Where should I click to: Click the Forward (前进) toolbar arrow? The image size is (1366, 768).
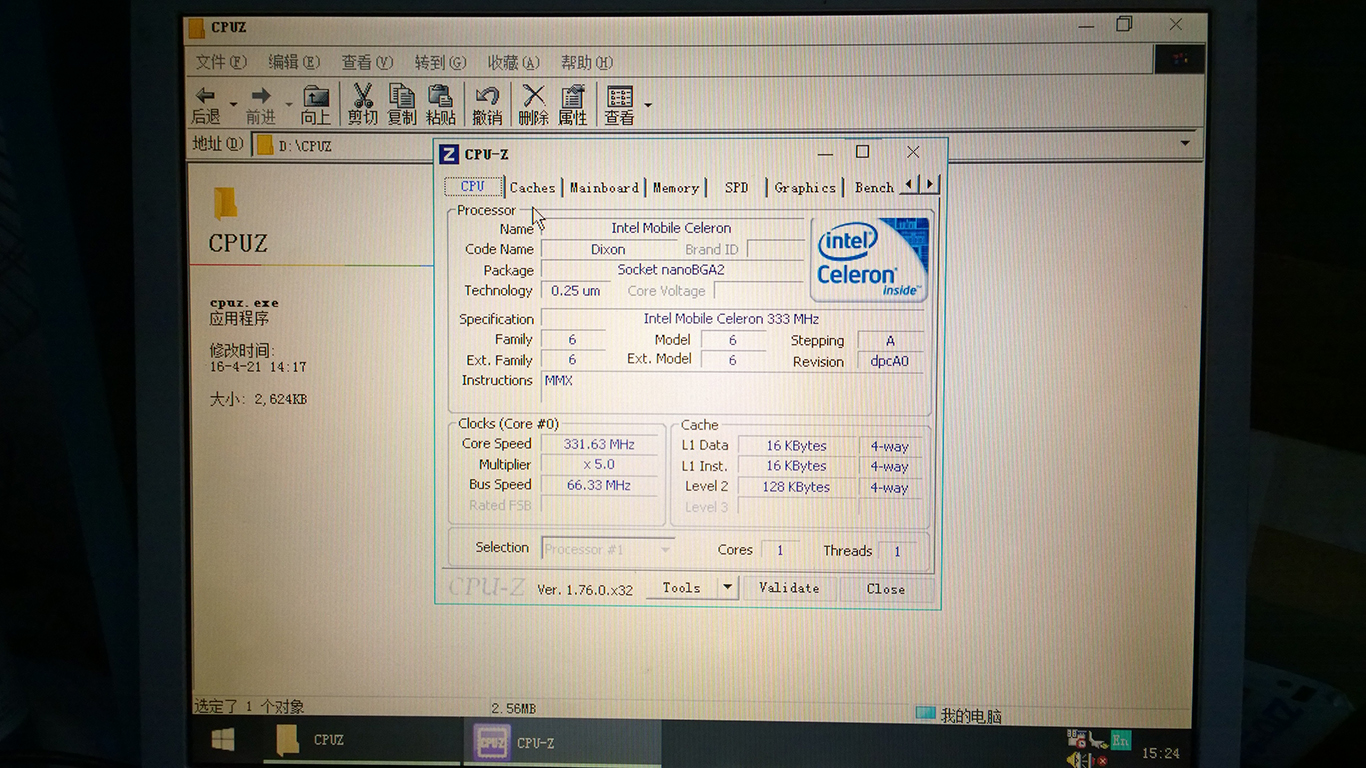tap(261, 97)
